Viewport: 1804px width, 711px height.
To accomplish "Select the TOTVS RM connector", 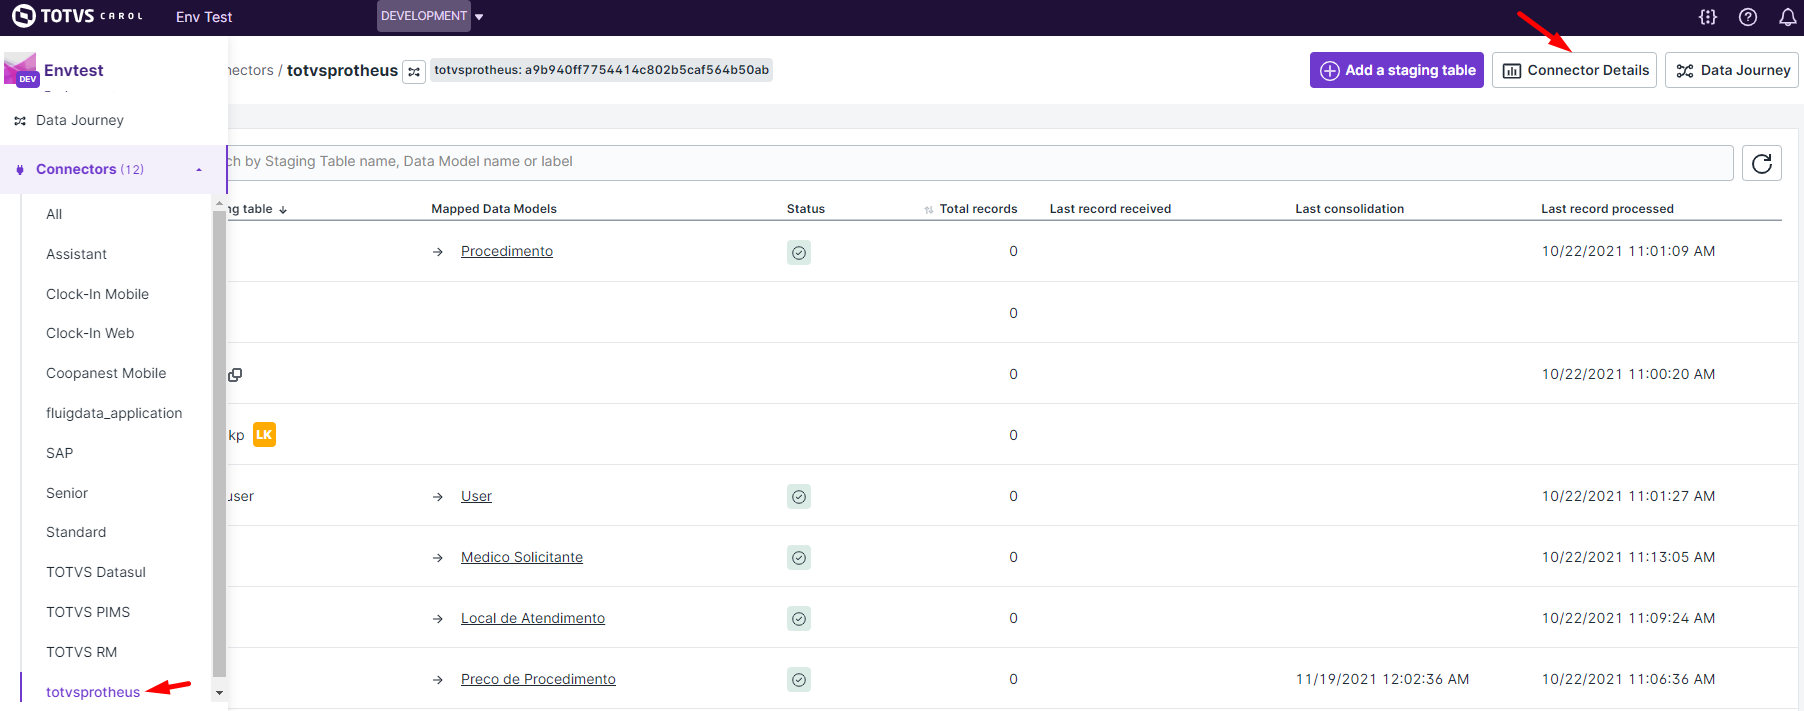I will click(x=82, y=652).
